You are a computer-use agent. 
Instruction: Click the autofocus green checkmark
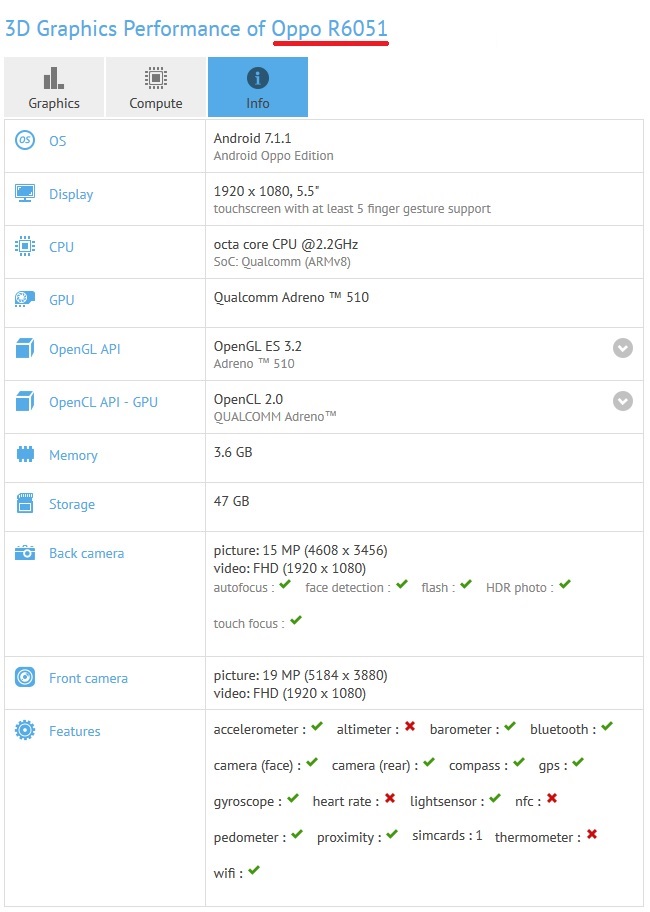click(x=286, y=585)
